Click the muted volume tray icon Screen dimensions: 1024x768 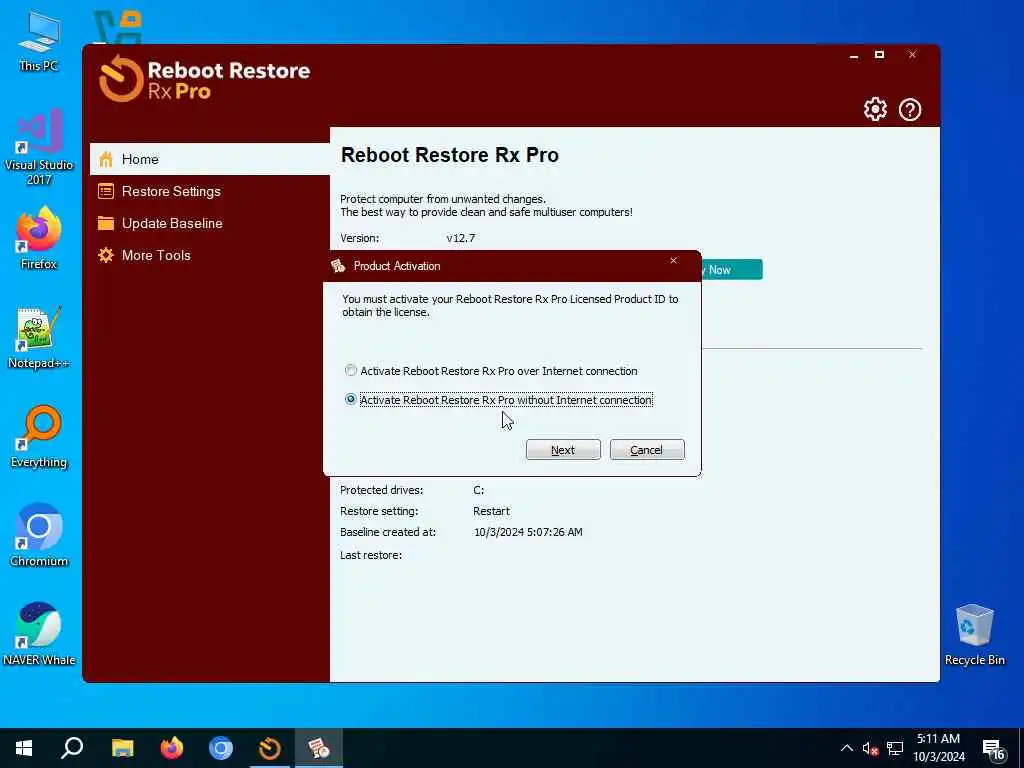point(870,749)
